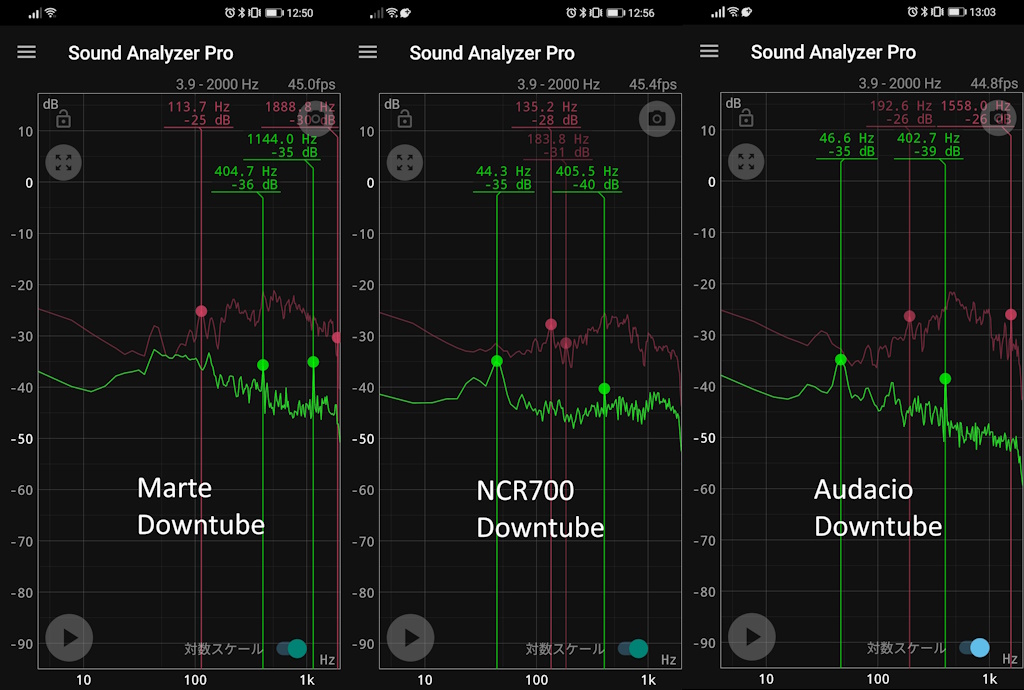
Task: Open hamburger menu in NCR700 Downtube screen
Action: point(368,53)
